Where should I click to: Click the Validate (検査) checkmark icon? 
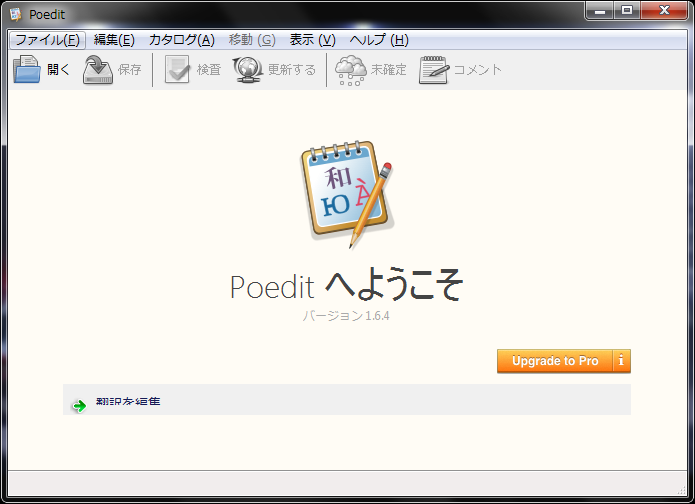tap(178, 70)
